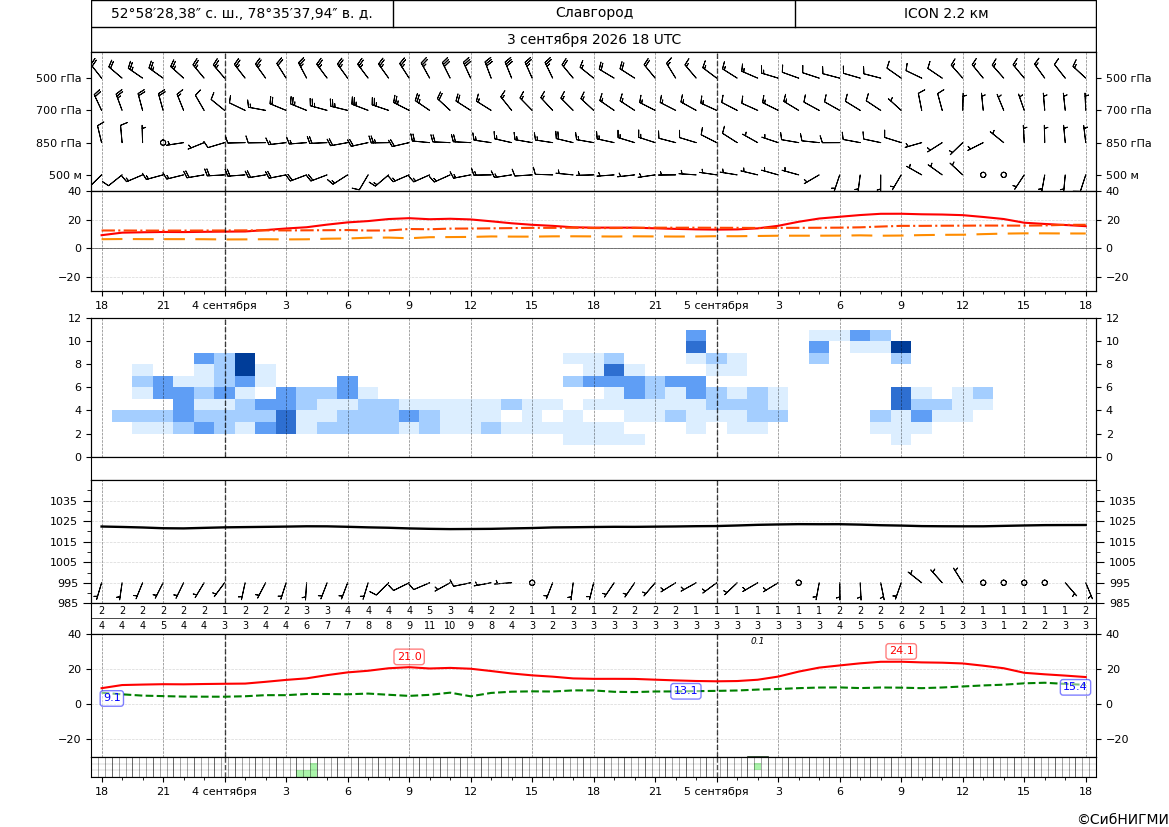1169x827 pixels.
Task: Click the blue 9.1 minimum temperature label
Action: click(112, 698)
